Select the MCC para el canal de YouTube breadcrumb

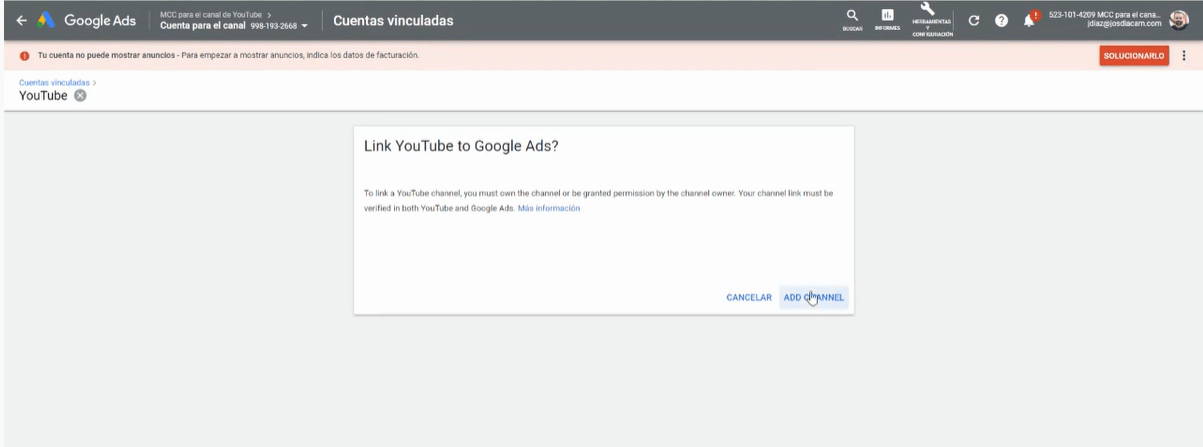(x=213, y=15)
